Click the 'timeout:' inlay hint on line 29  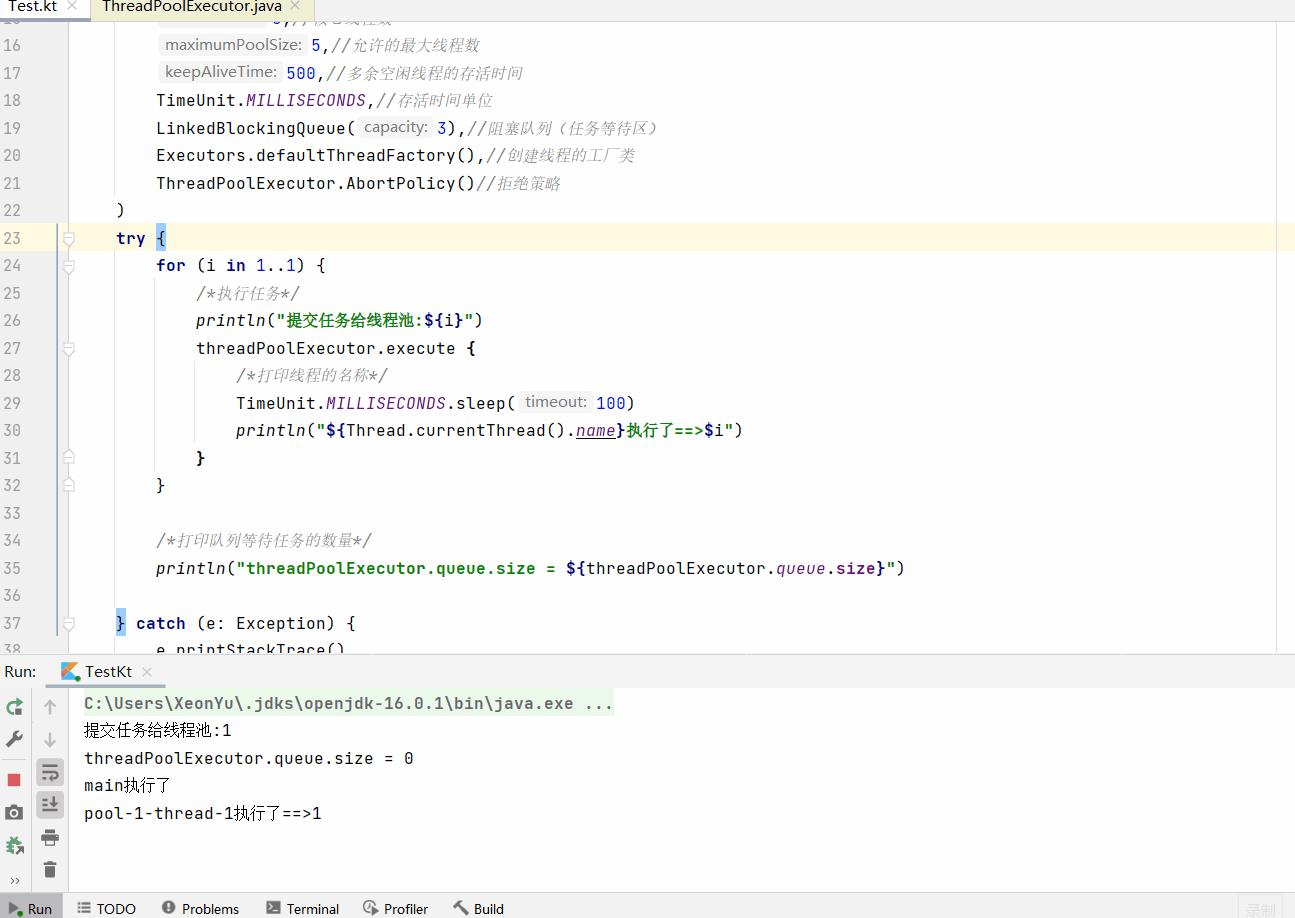[555, 402]
